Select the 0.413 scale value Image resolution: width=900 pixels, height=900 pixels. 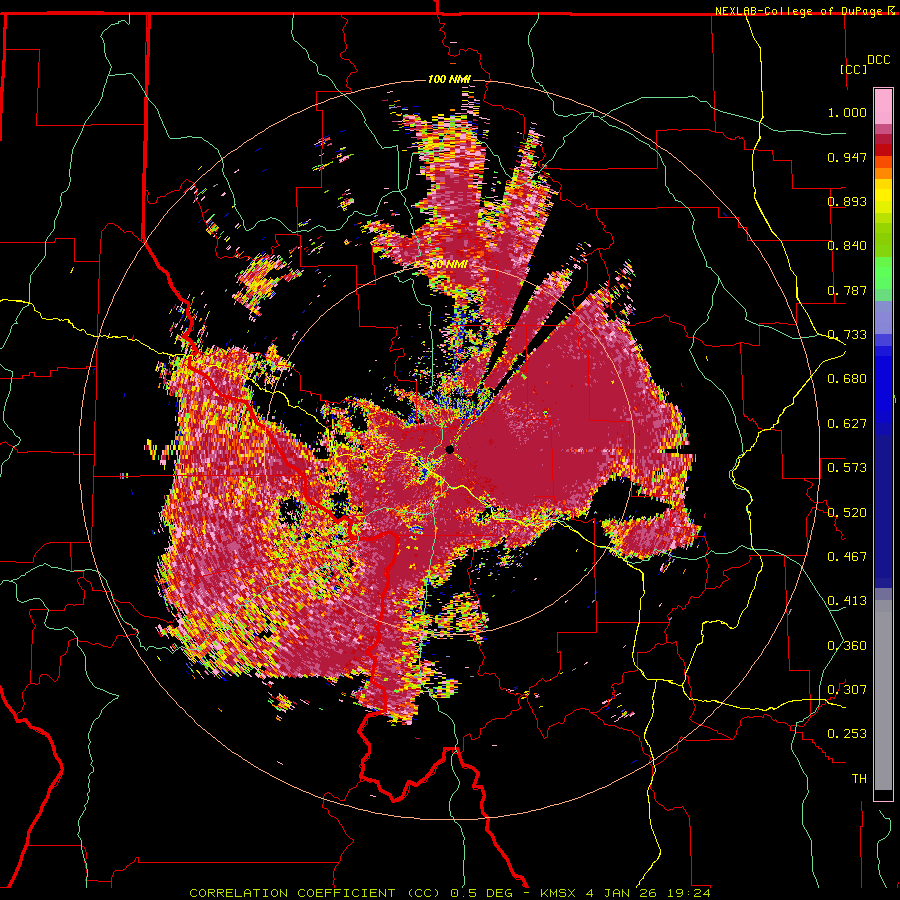pyautogui.click(x=847, y=601)
